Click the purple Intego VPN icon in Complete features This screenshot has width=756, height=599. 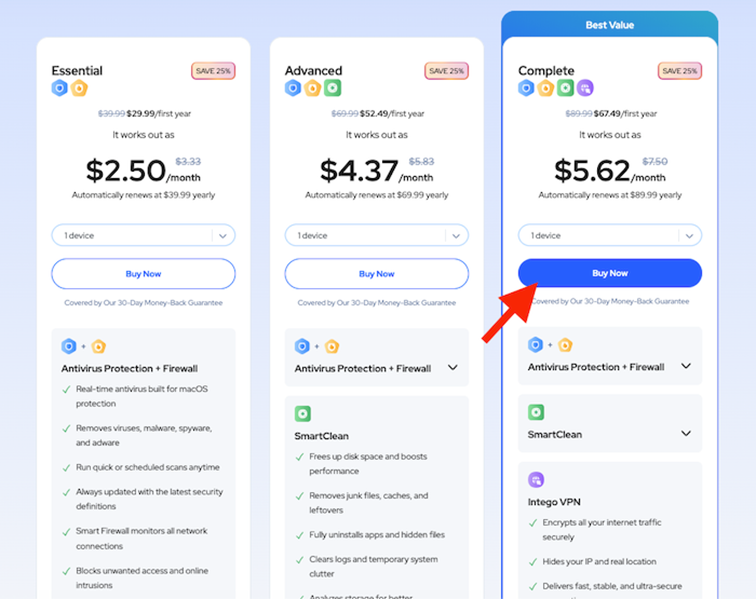pos(536,480)
